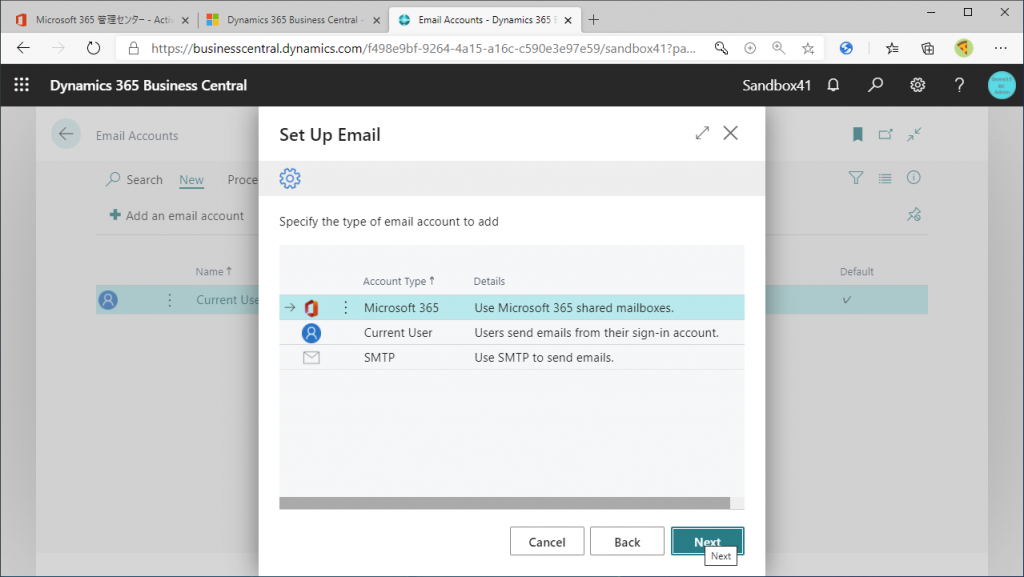Click the horizontal scrollbar in the account list
The height and width of the screenshot is (577, 1024).
tap(504, 503)
